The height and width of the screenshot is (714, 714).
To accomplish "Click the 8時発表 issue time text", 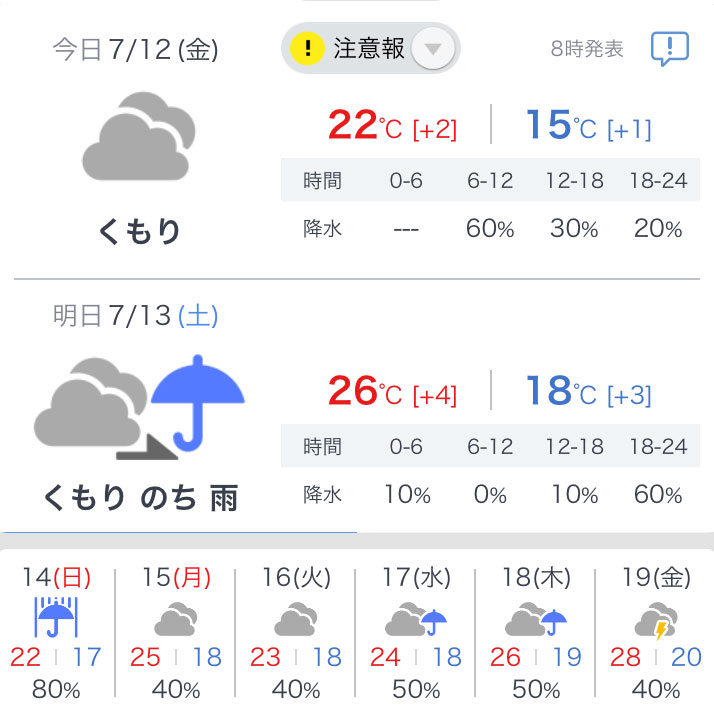I will pos(586,49).
